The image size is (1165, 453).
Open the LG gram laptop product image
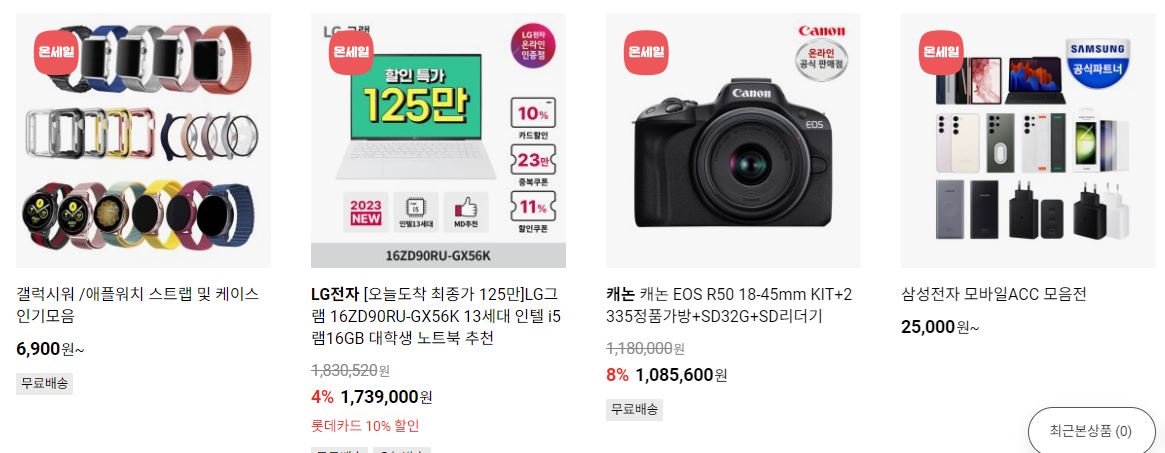click(438, 140)
